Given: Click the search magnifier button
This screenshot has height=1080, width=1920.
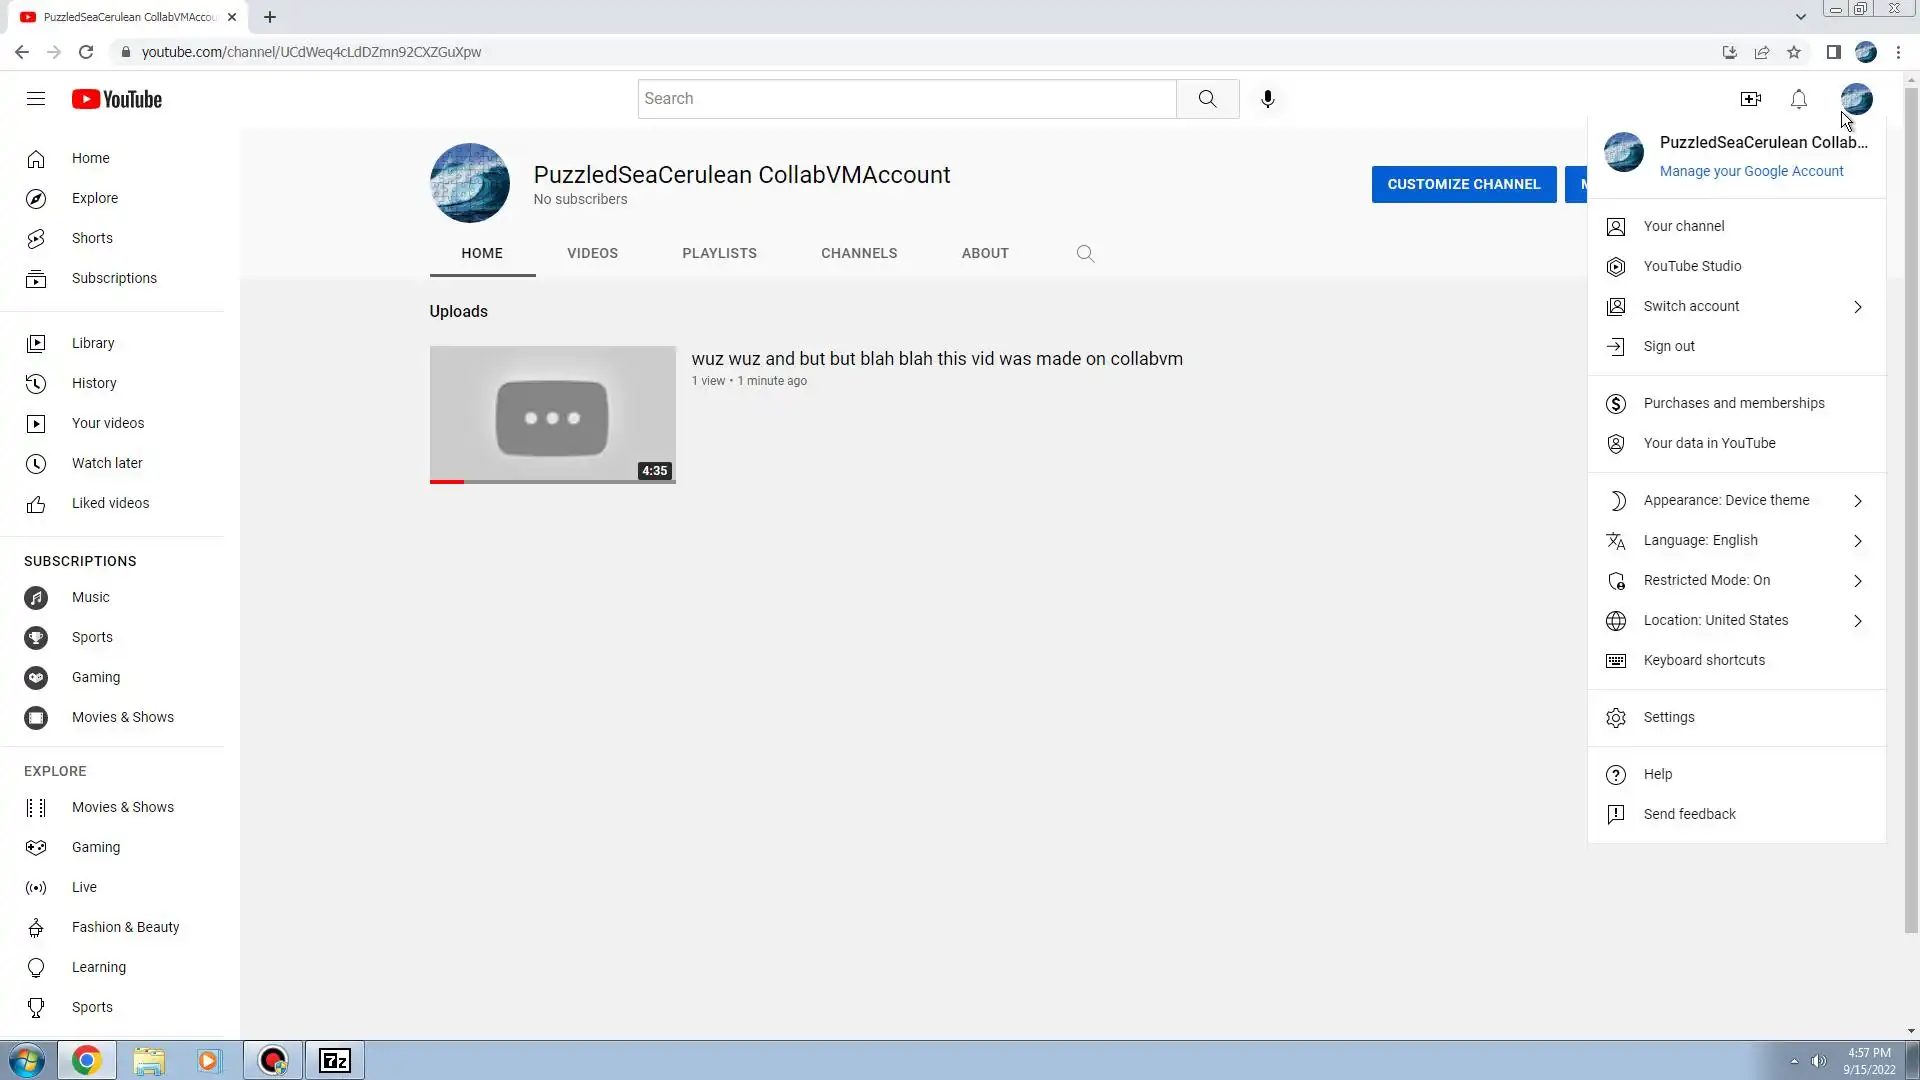Looking at the screenshot, I should (x=1207, y=99).
